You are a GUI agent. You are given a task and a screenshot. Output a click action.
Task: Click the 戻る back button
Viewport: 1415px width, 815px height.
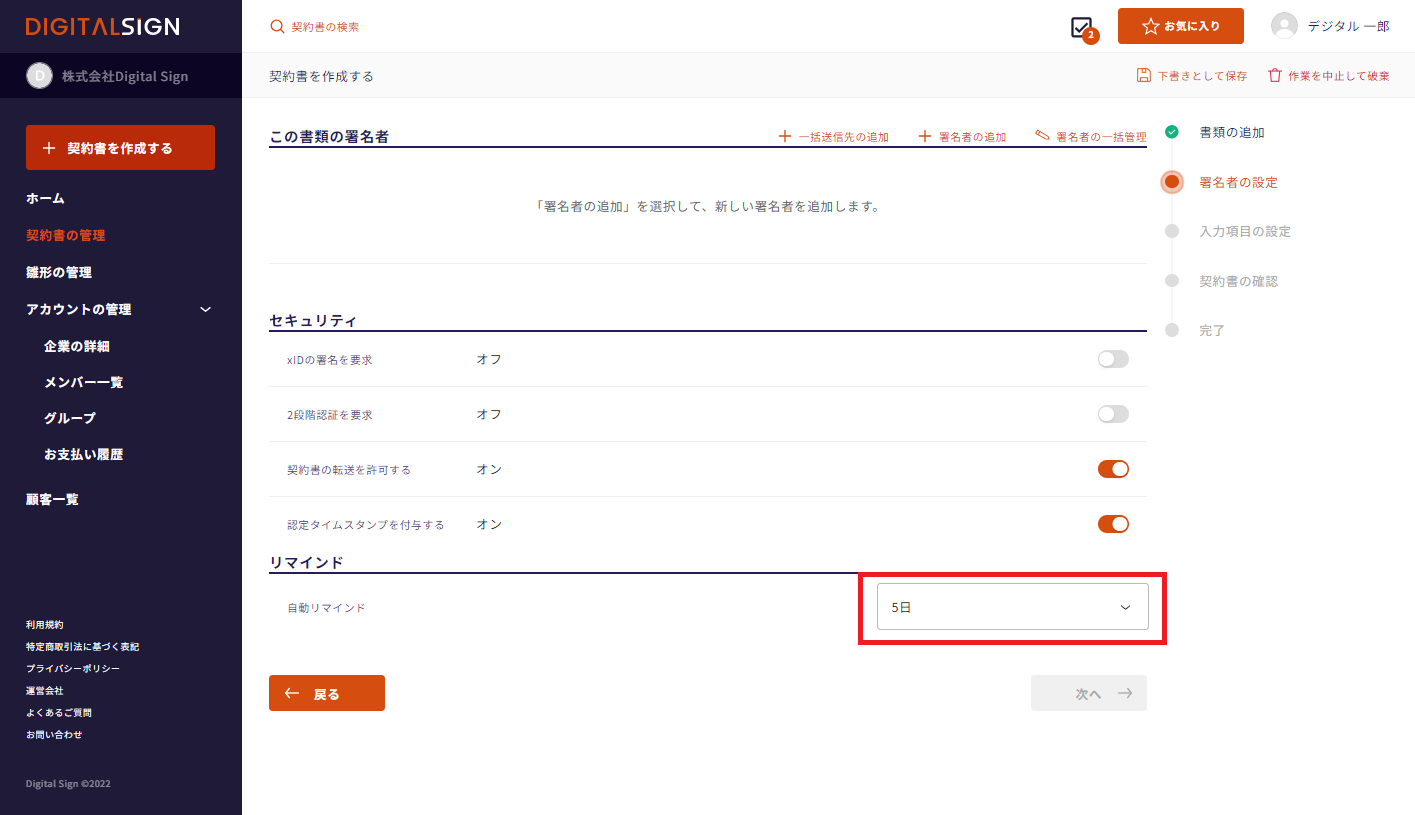coord(326,693)
